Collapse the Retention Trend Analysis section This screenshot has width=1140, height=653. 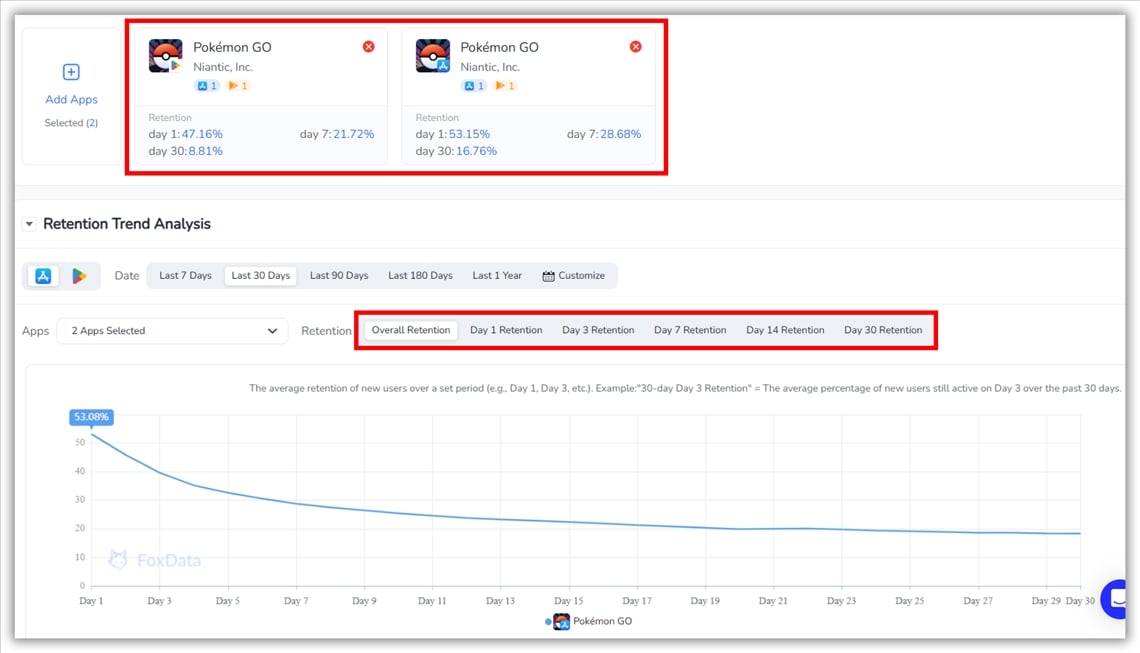(x=29, y=224)
